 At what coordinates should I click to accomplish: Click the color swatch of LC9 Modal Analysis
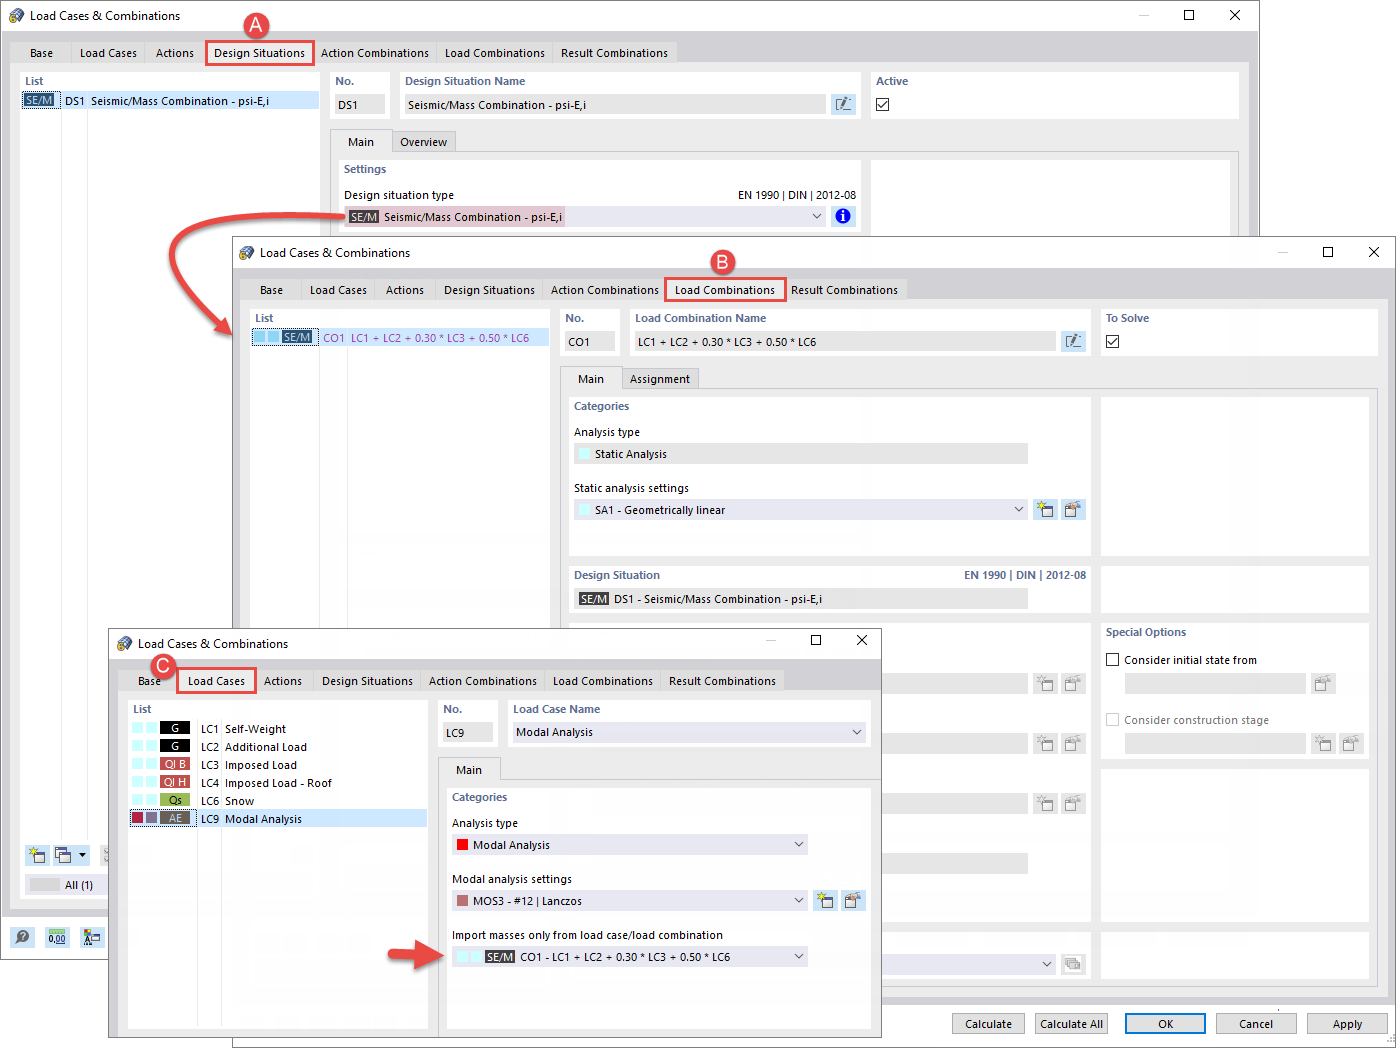139,818
